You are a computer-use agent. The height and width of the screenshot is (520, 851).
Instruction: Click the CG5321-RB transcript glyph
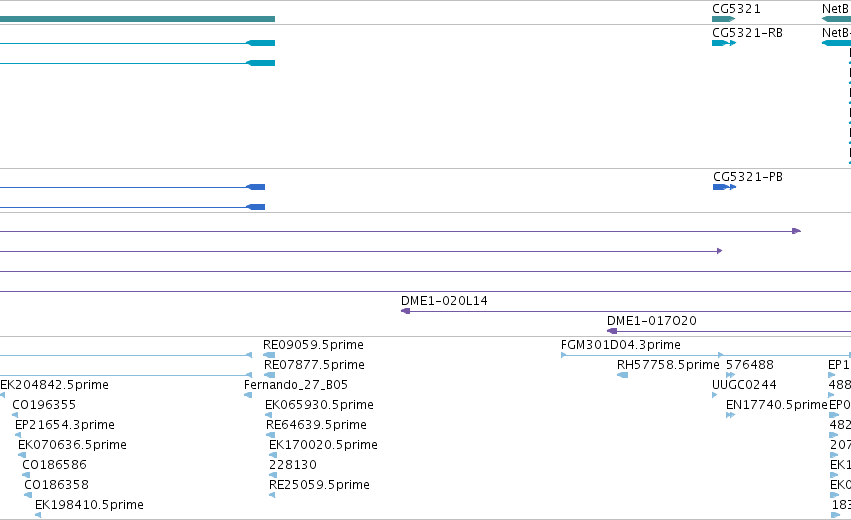[x=724, y=43]
